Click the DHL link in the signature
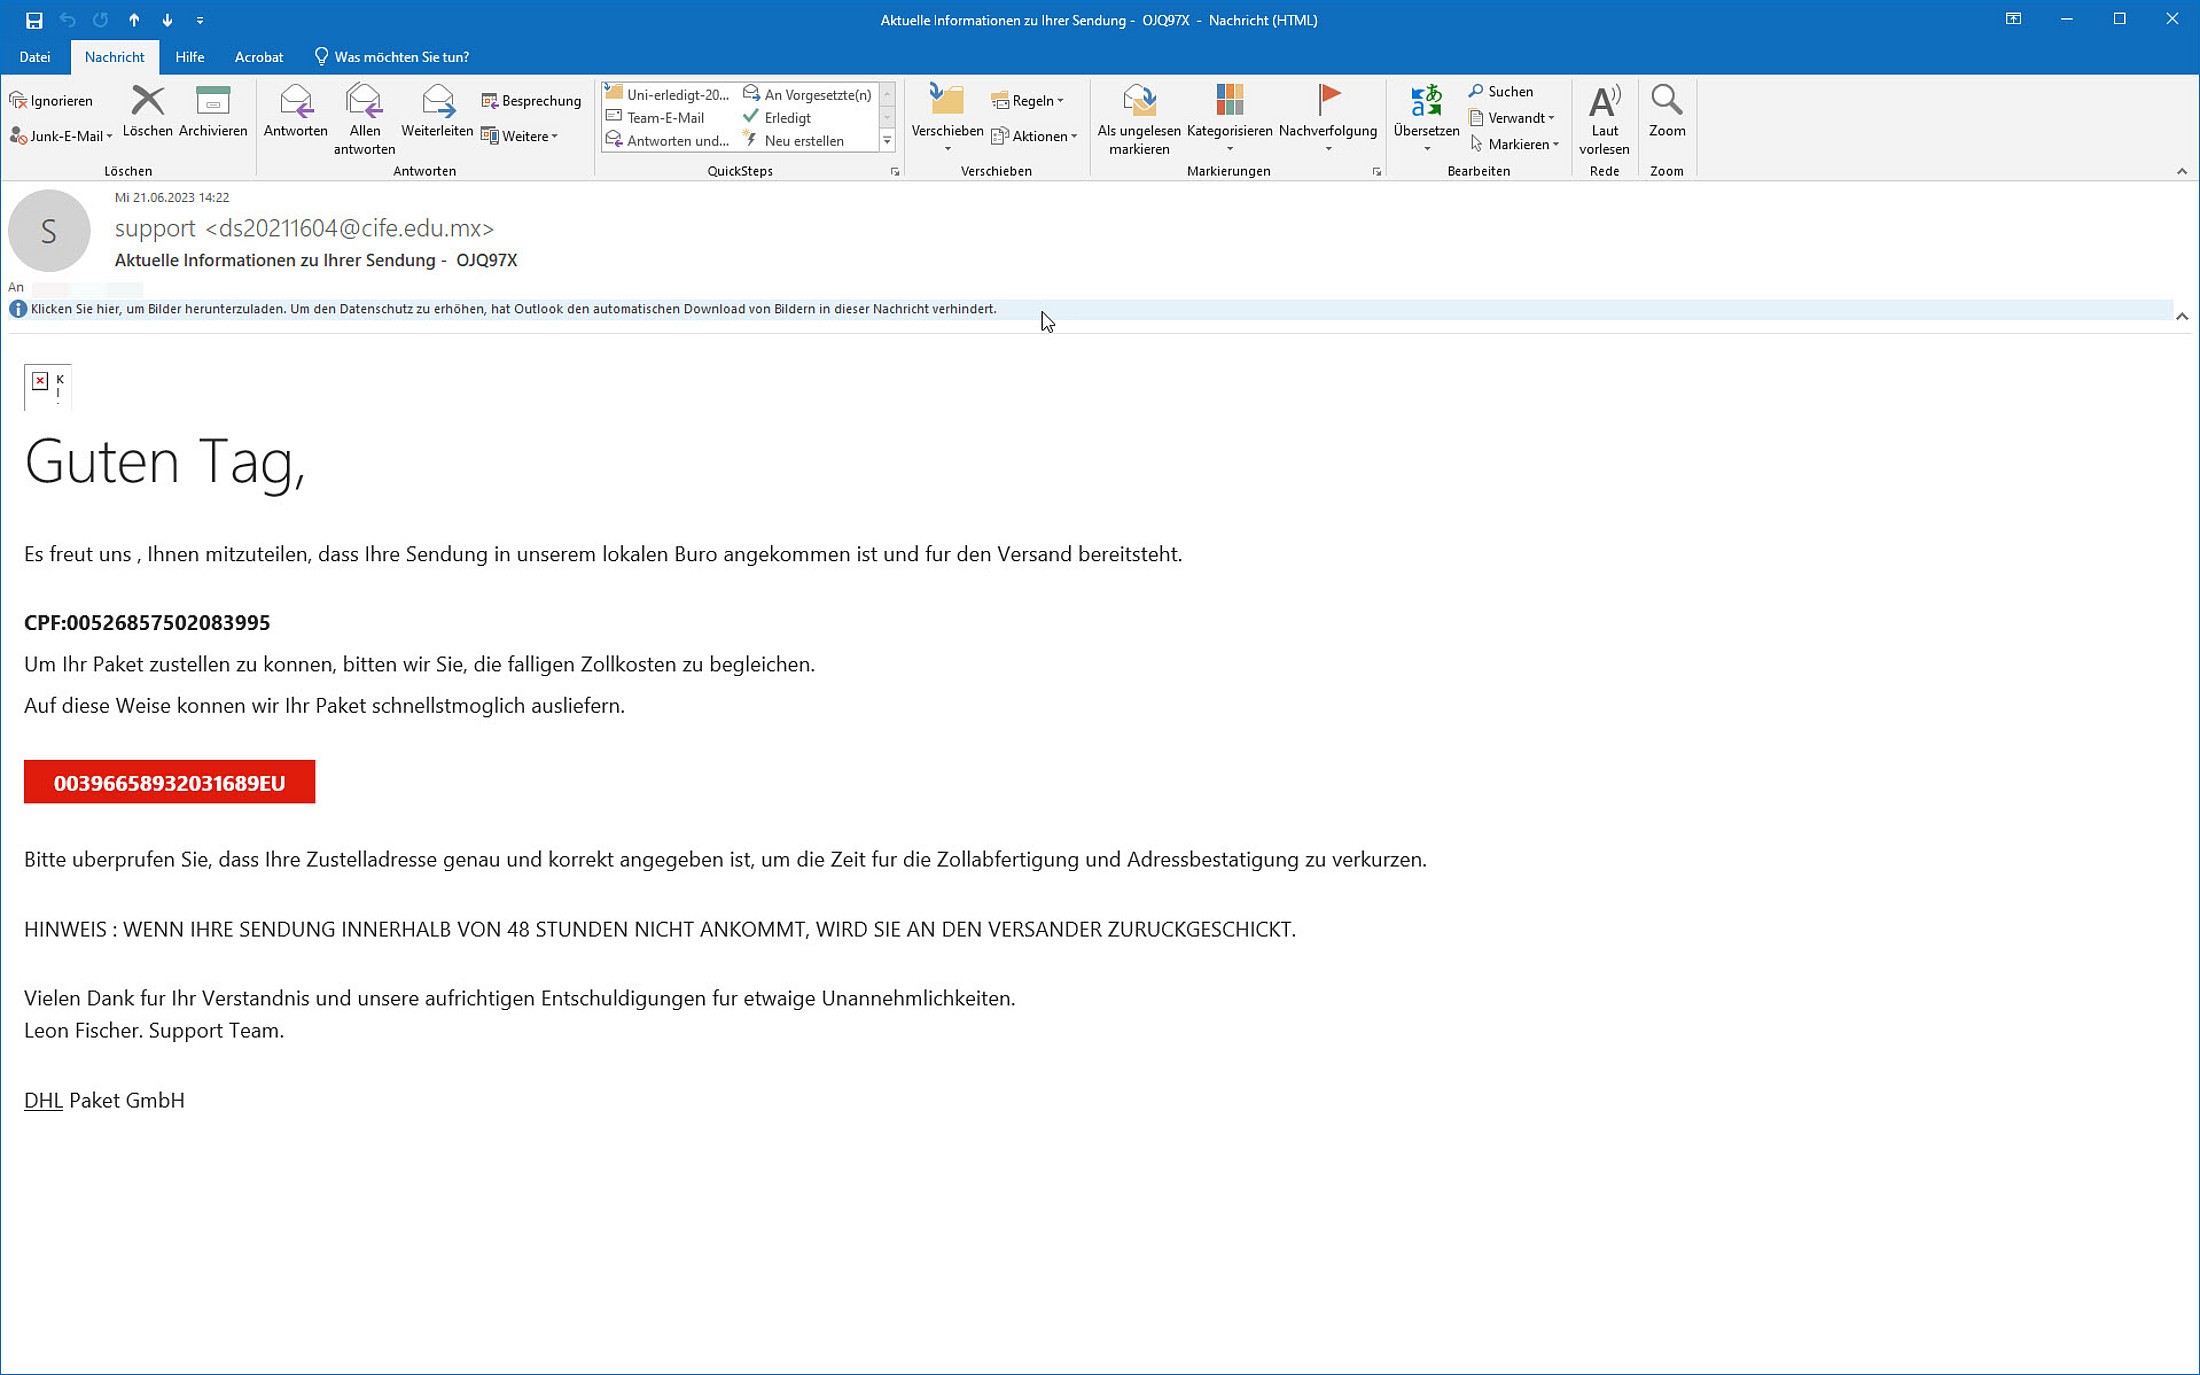2200x1375 pixels. pyautogui.click(x=43, y=1100)
